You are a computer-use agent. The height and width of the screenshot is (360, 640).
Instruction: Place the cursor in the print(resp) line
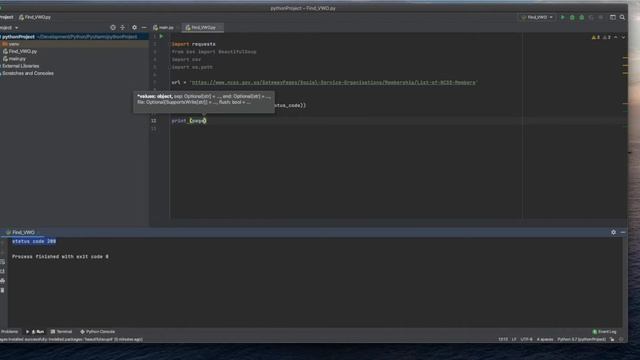[x=189, y=121]
